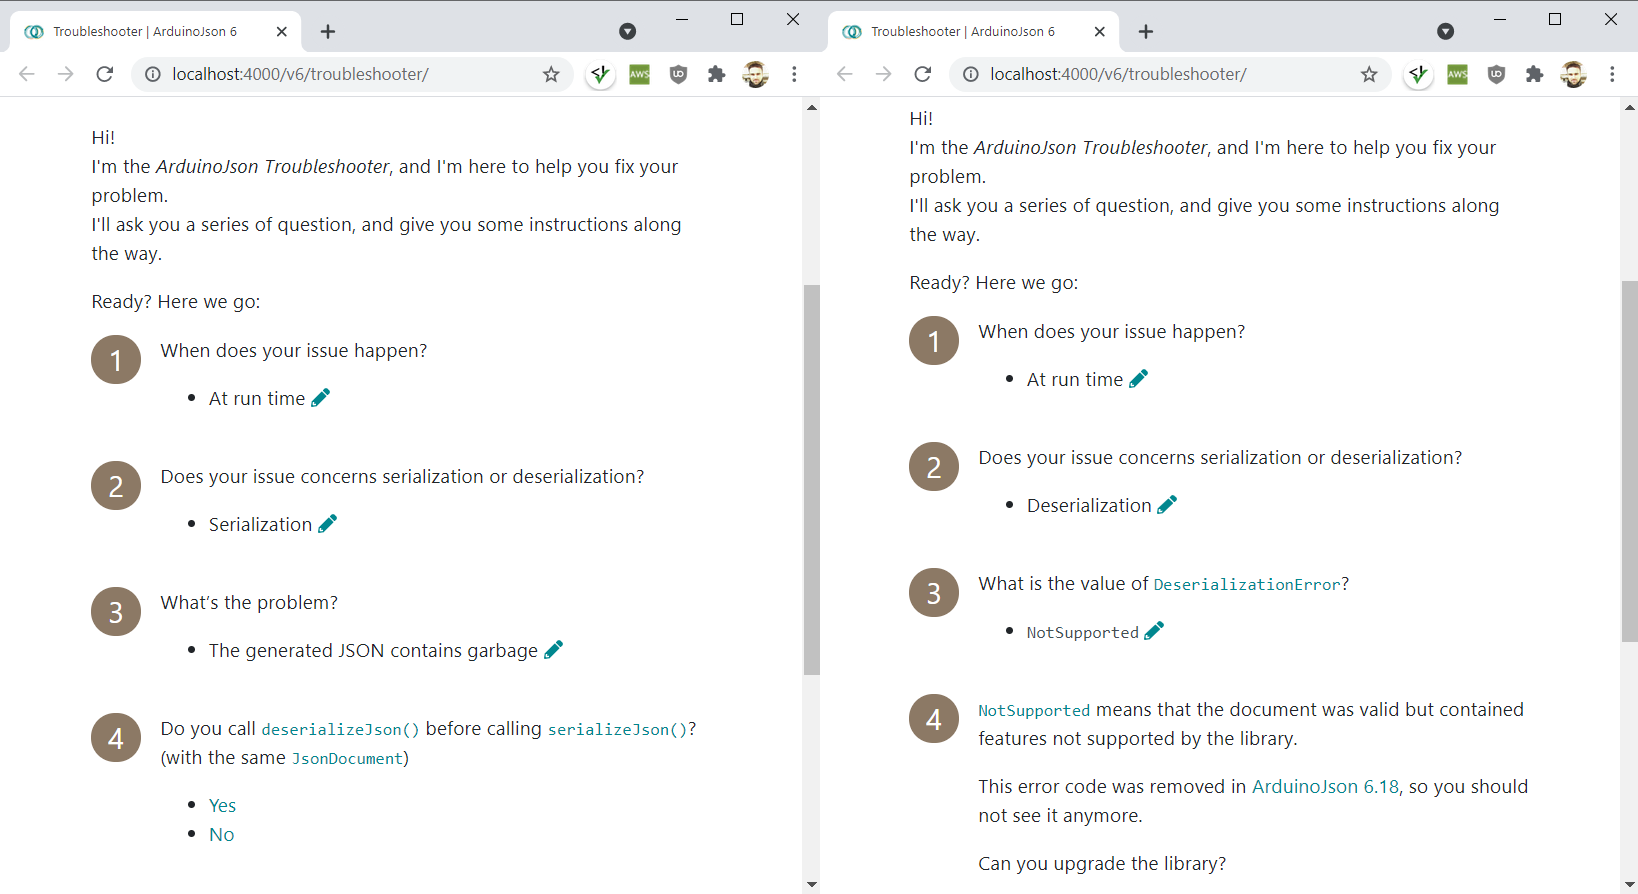The height and width of the screenshot is (894, 1638).
Task: Follow the deserializeJson() code link
Action: click(x=340, y=729)
